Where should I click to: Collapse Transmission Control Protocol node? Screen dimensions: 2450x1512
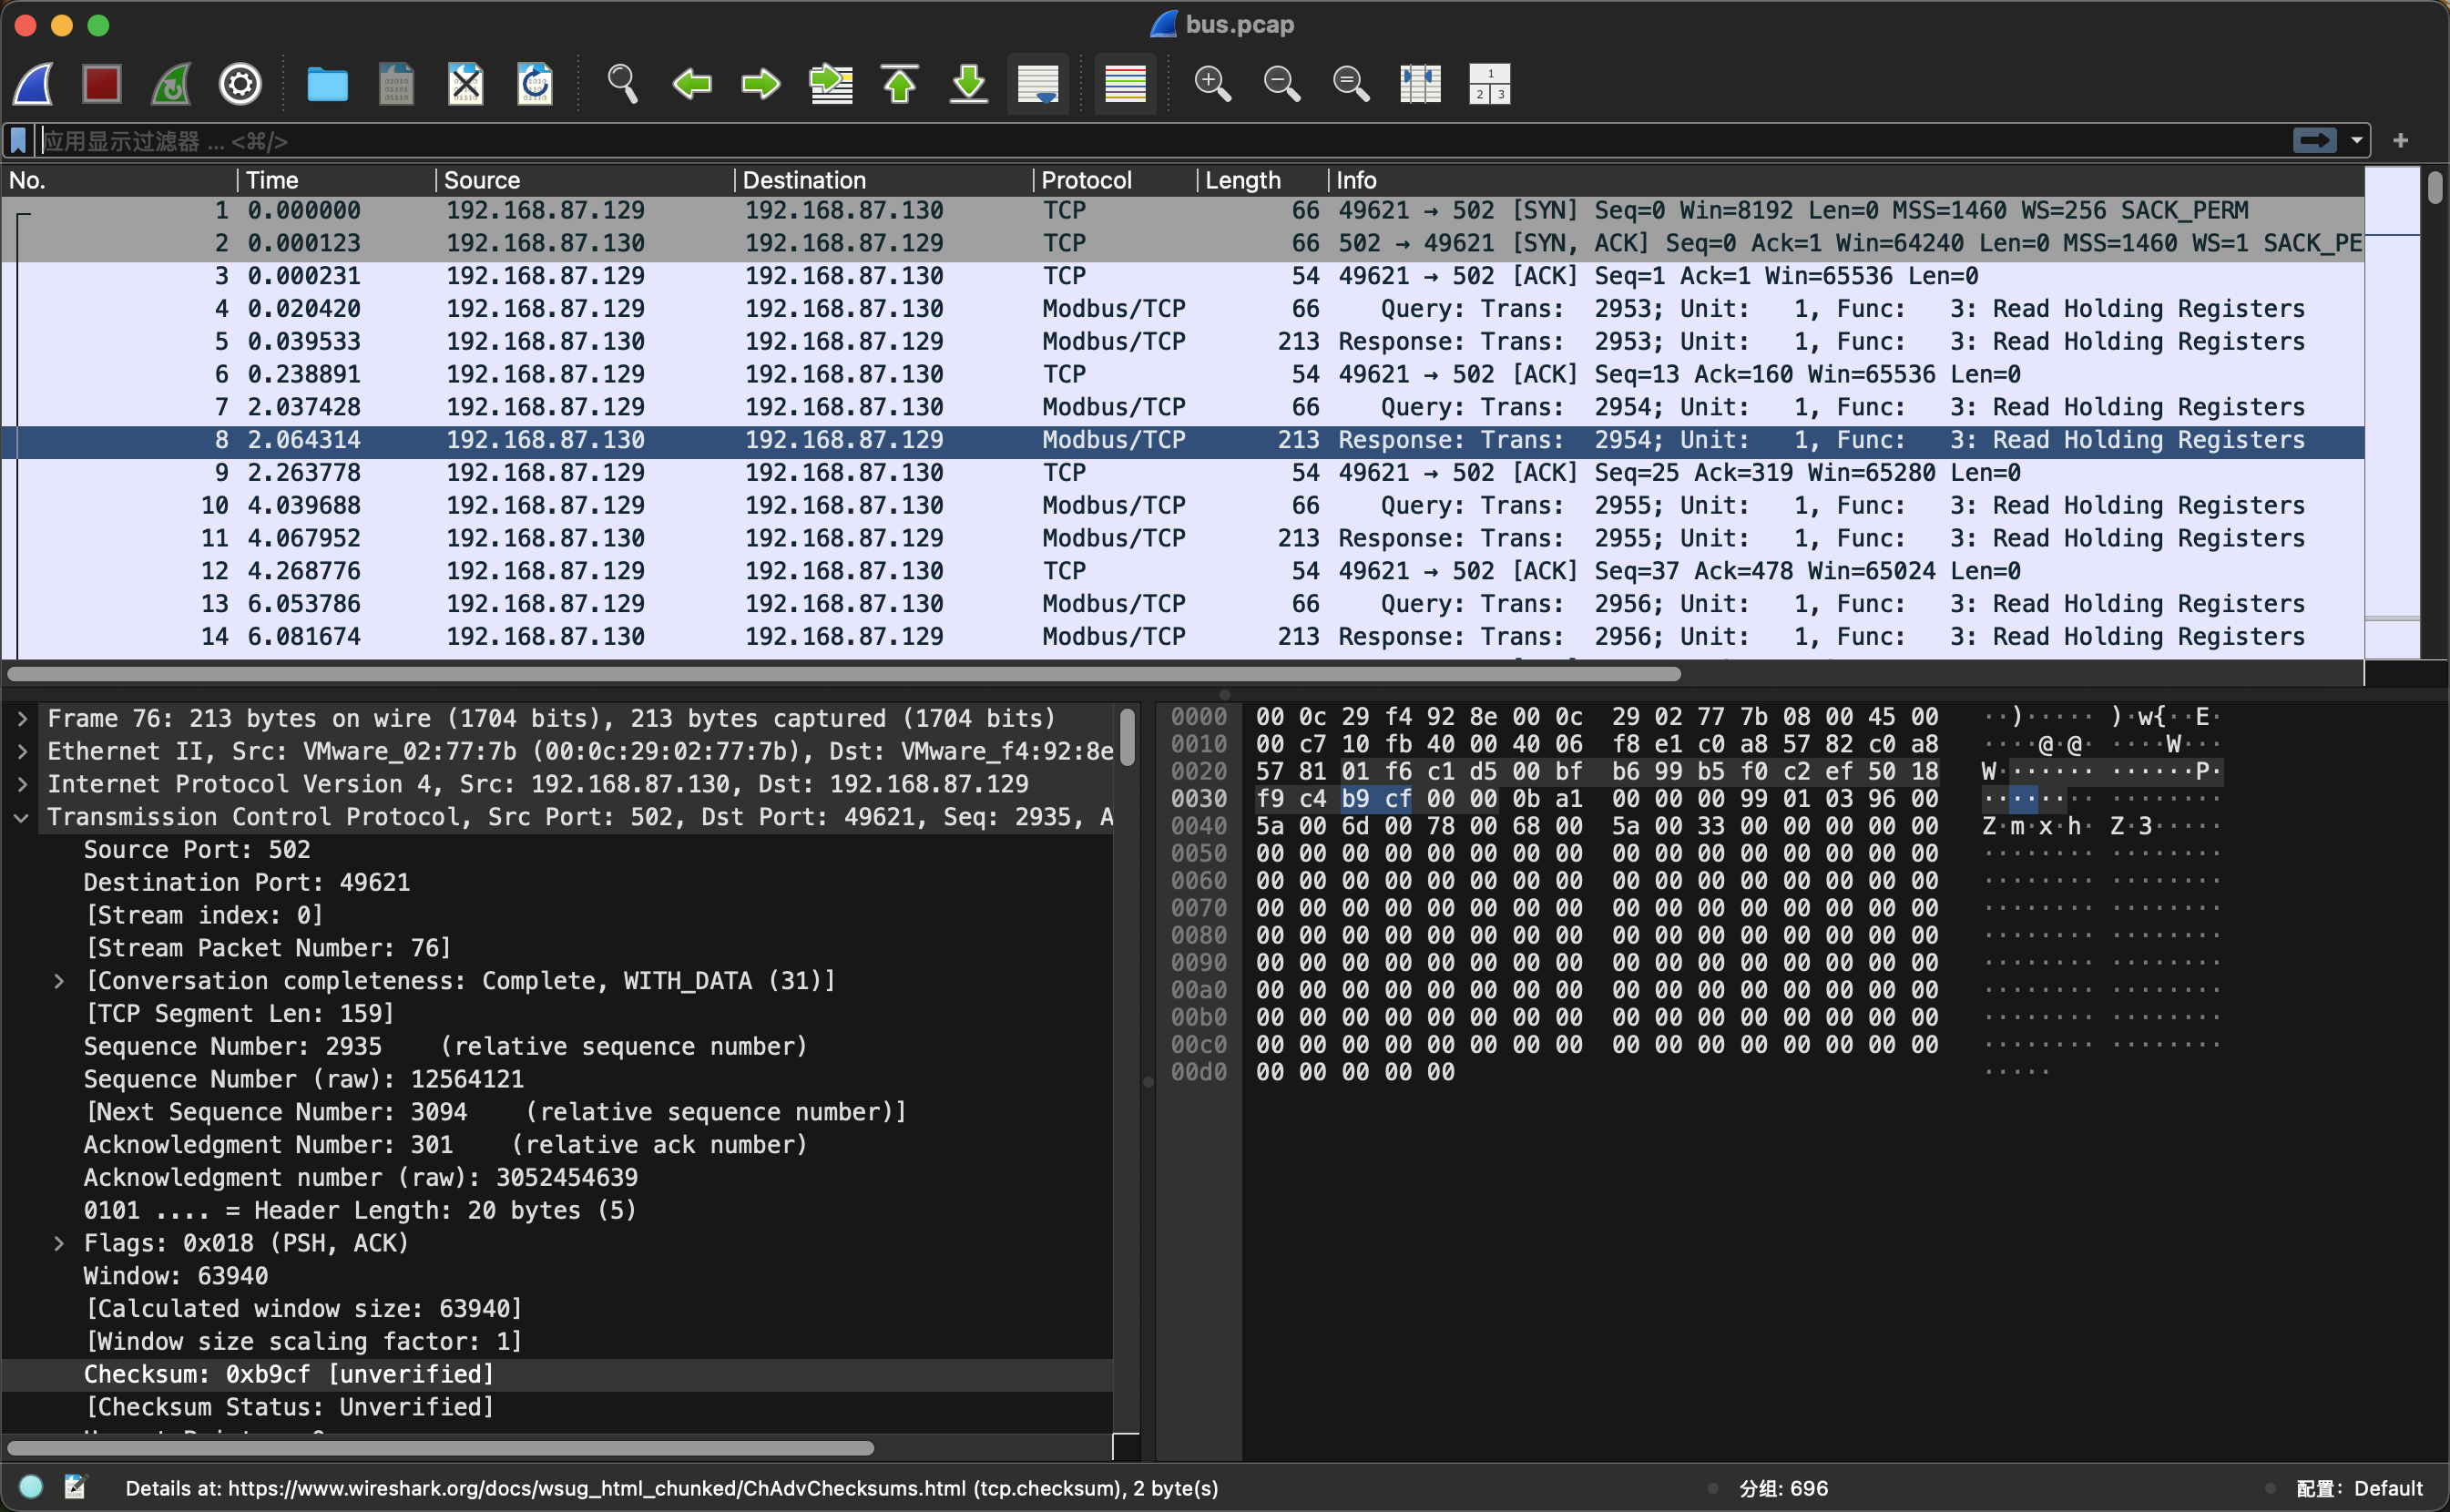[x=22, y=817]
